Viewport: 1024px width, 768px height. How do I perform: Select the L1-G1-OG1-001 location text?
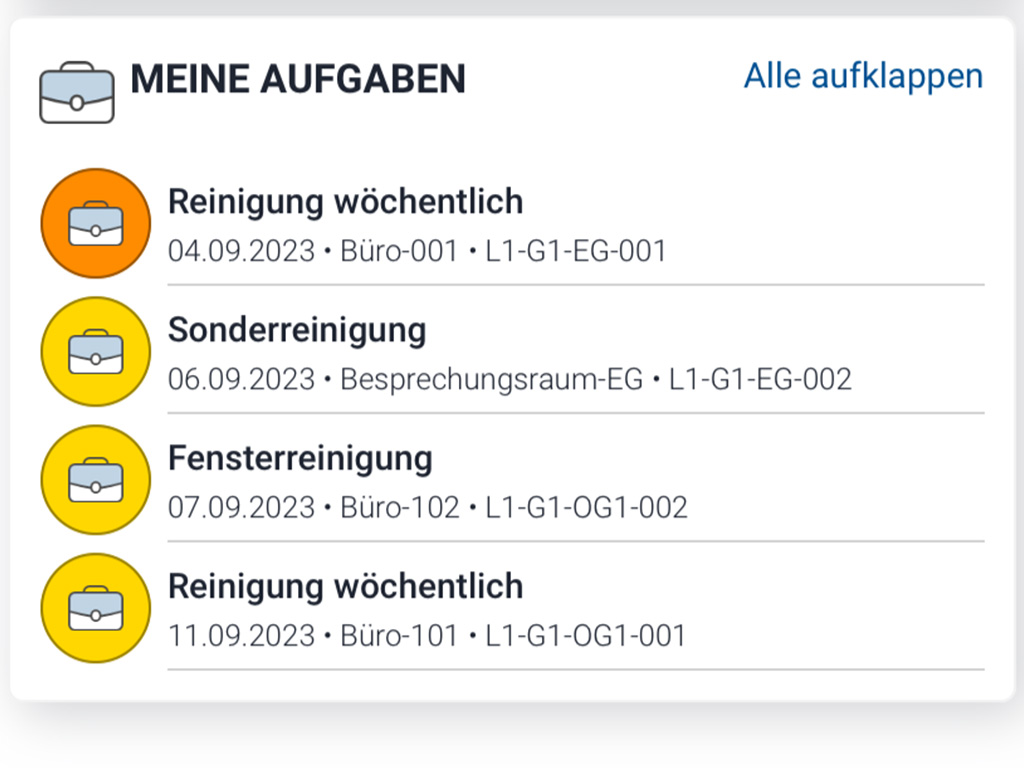point(586,635)
